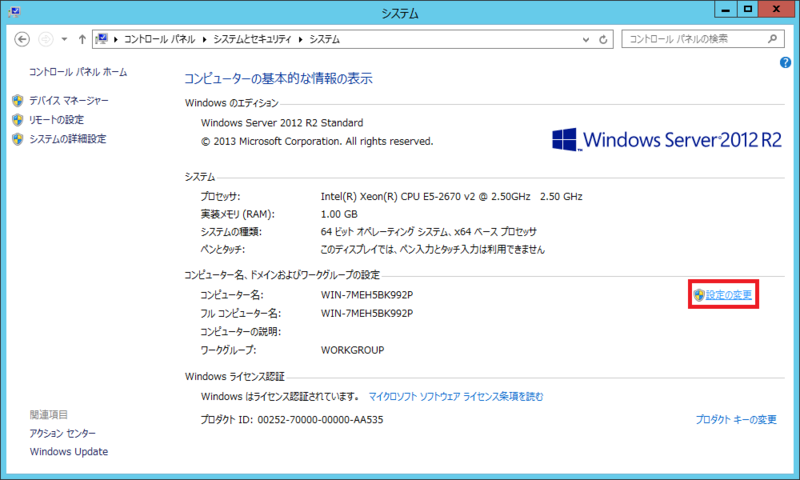The image size is (800, 480).
Task: Select システム breadcrumb in address bar
Action: (324, 39)
